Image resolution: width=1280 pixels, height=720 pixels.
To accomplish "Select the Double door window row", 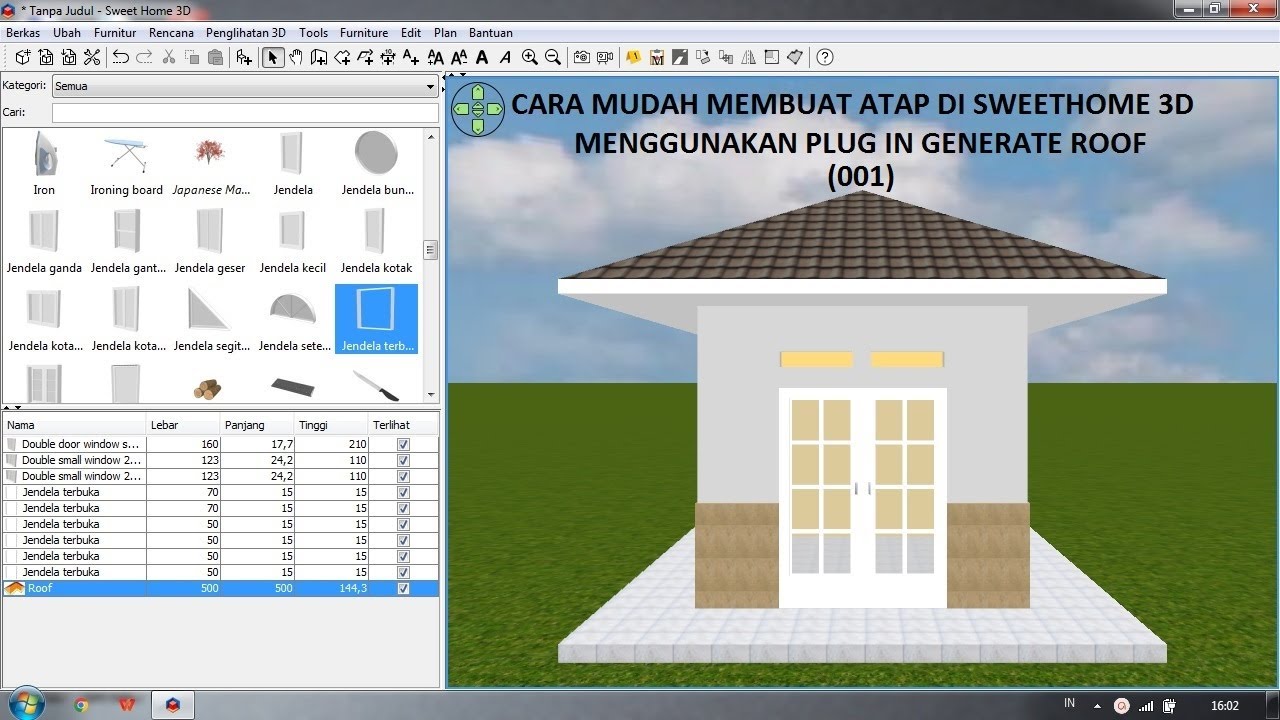I will point(220,444).
